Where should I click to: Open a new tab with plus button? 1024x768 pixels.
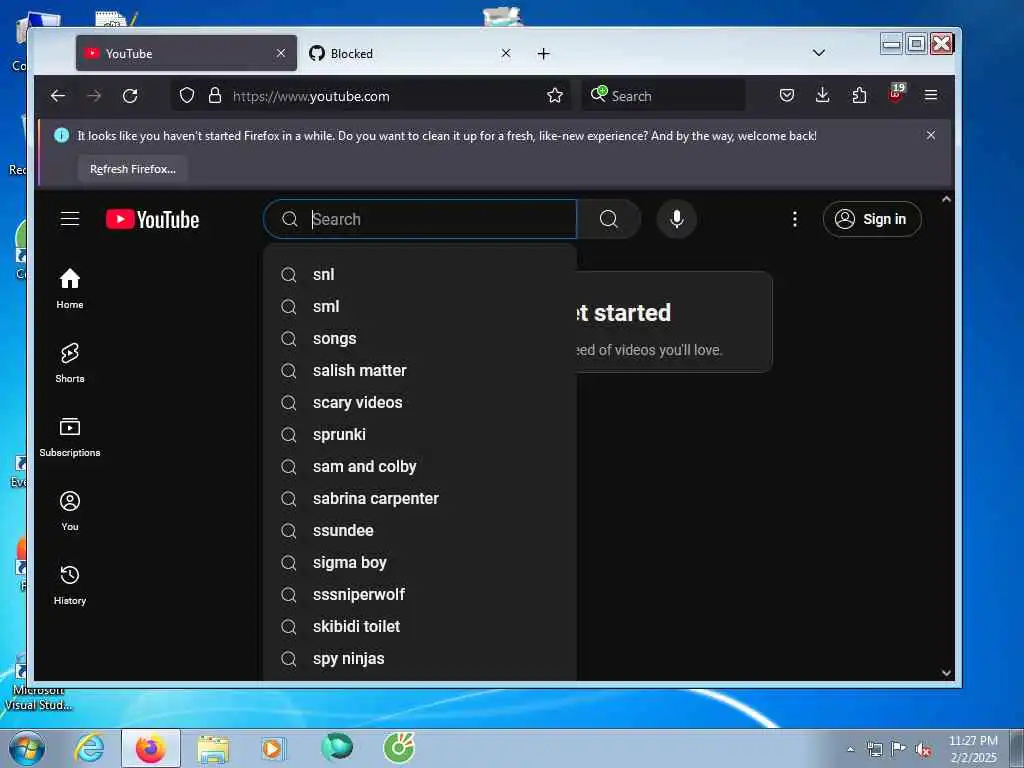pyautogui.click(x=543, y=54)
